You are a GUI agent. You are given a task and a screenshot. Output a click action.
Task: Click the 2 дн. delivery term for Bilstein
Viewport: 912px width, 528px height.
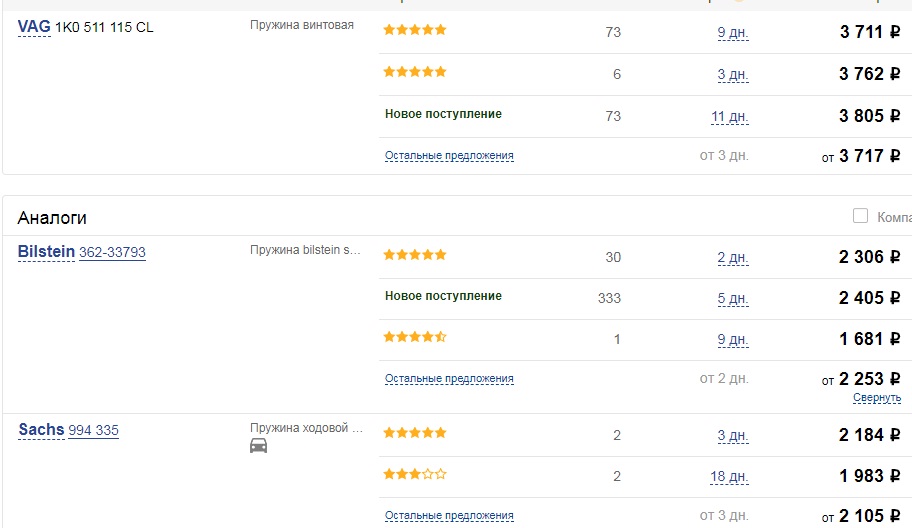(x=733, y=258)
